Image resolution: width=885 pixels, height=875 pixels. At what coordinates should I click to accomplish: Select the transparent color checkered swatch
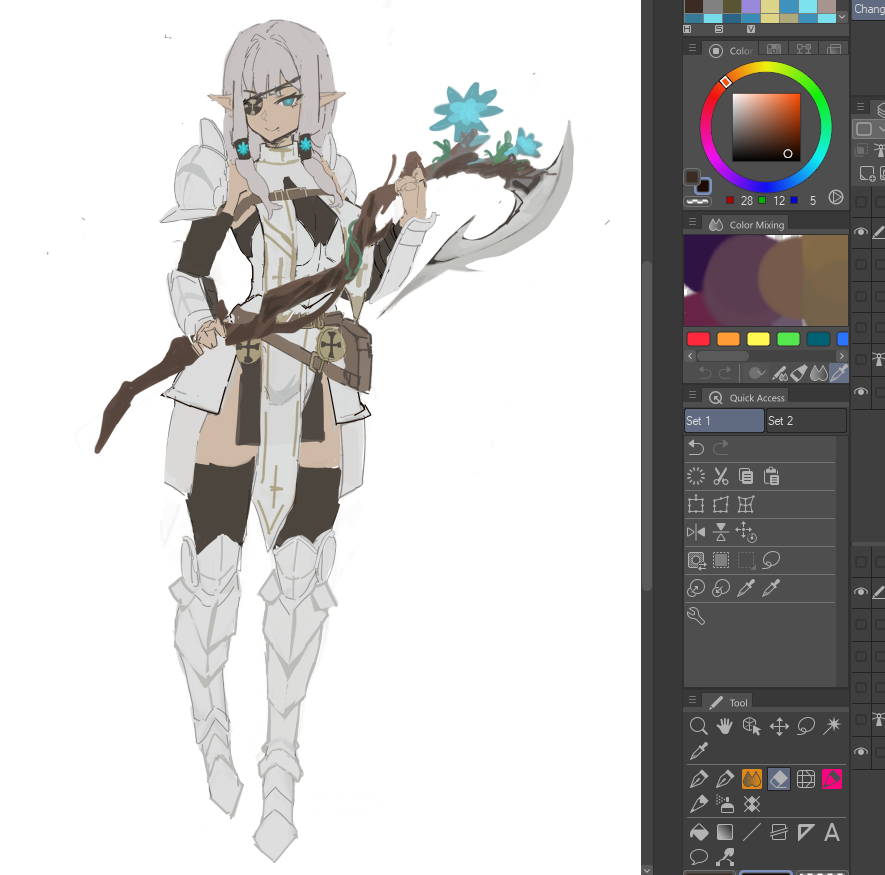(698, 201)
